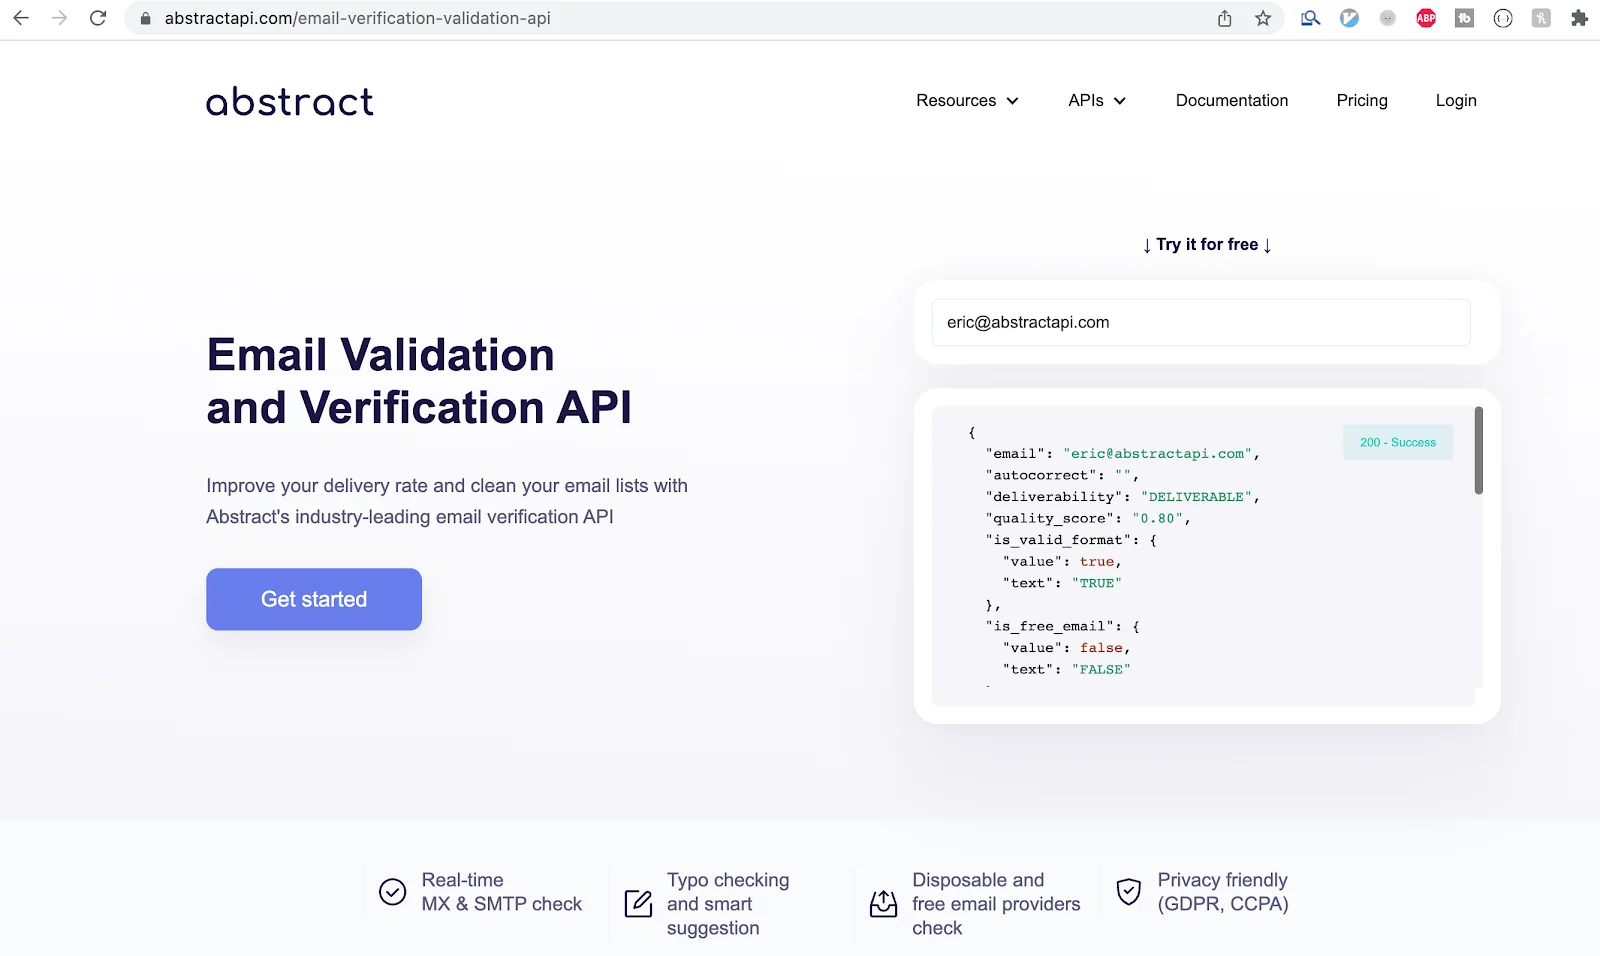The height and width of the screenshot is (956, 1600).
Task: Open the Honey browser extension
Action: [x=1539, y=18]
